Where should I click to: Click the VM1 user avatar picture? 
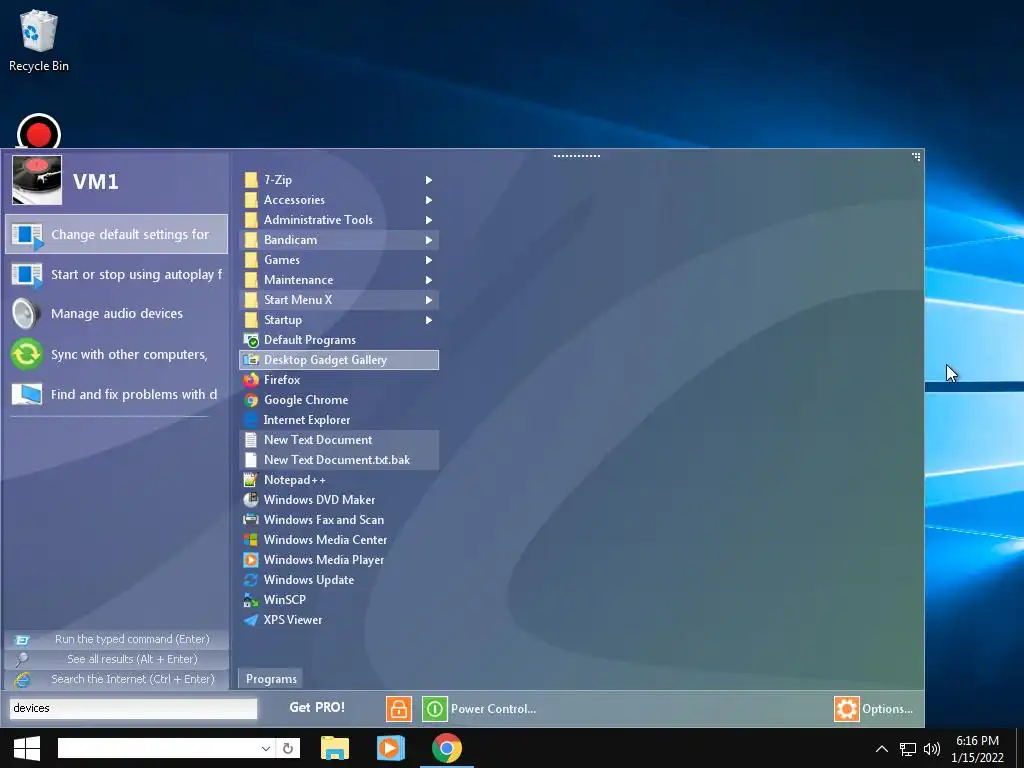(x=37, y=180)
